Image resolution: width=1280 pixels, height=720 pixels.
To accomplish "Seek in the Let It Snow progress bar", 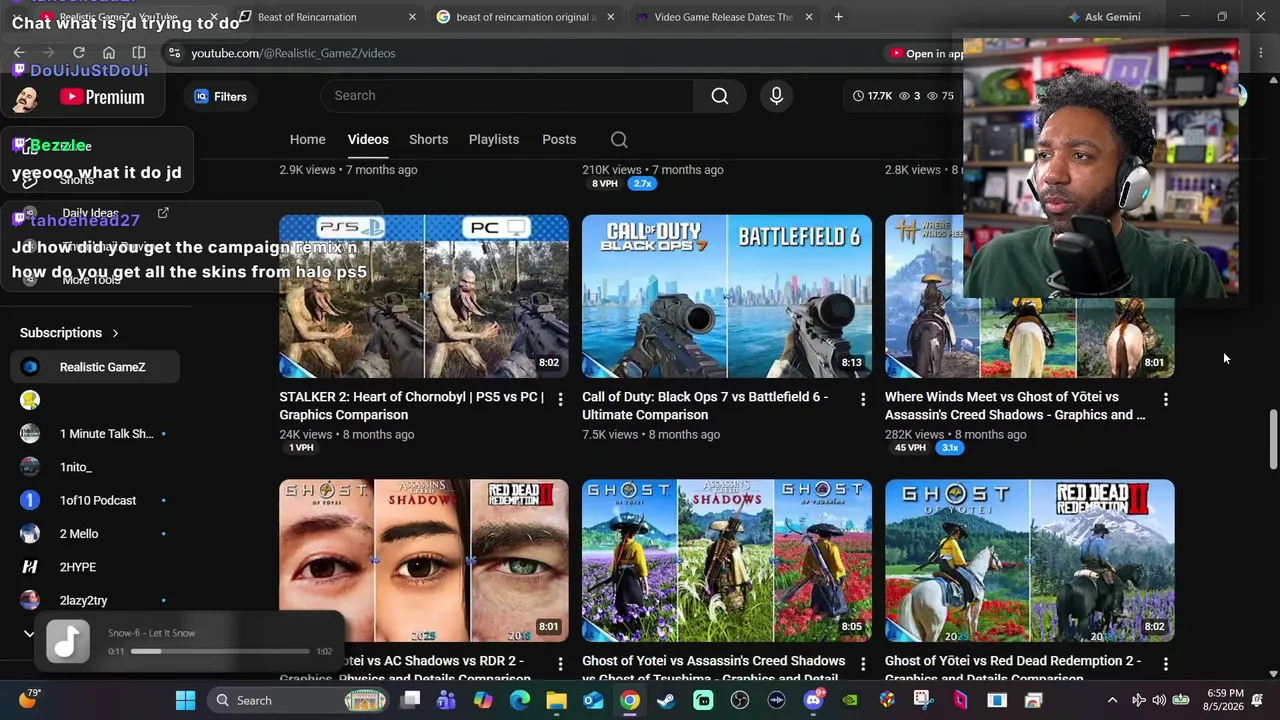I will point(220,651).
